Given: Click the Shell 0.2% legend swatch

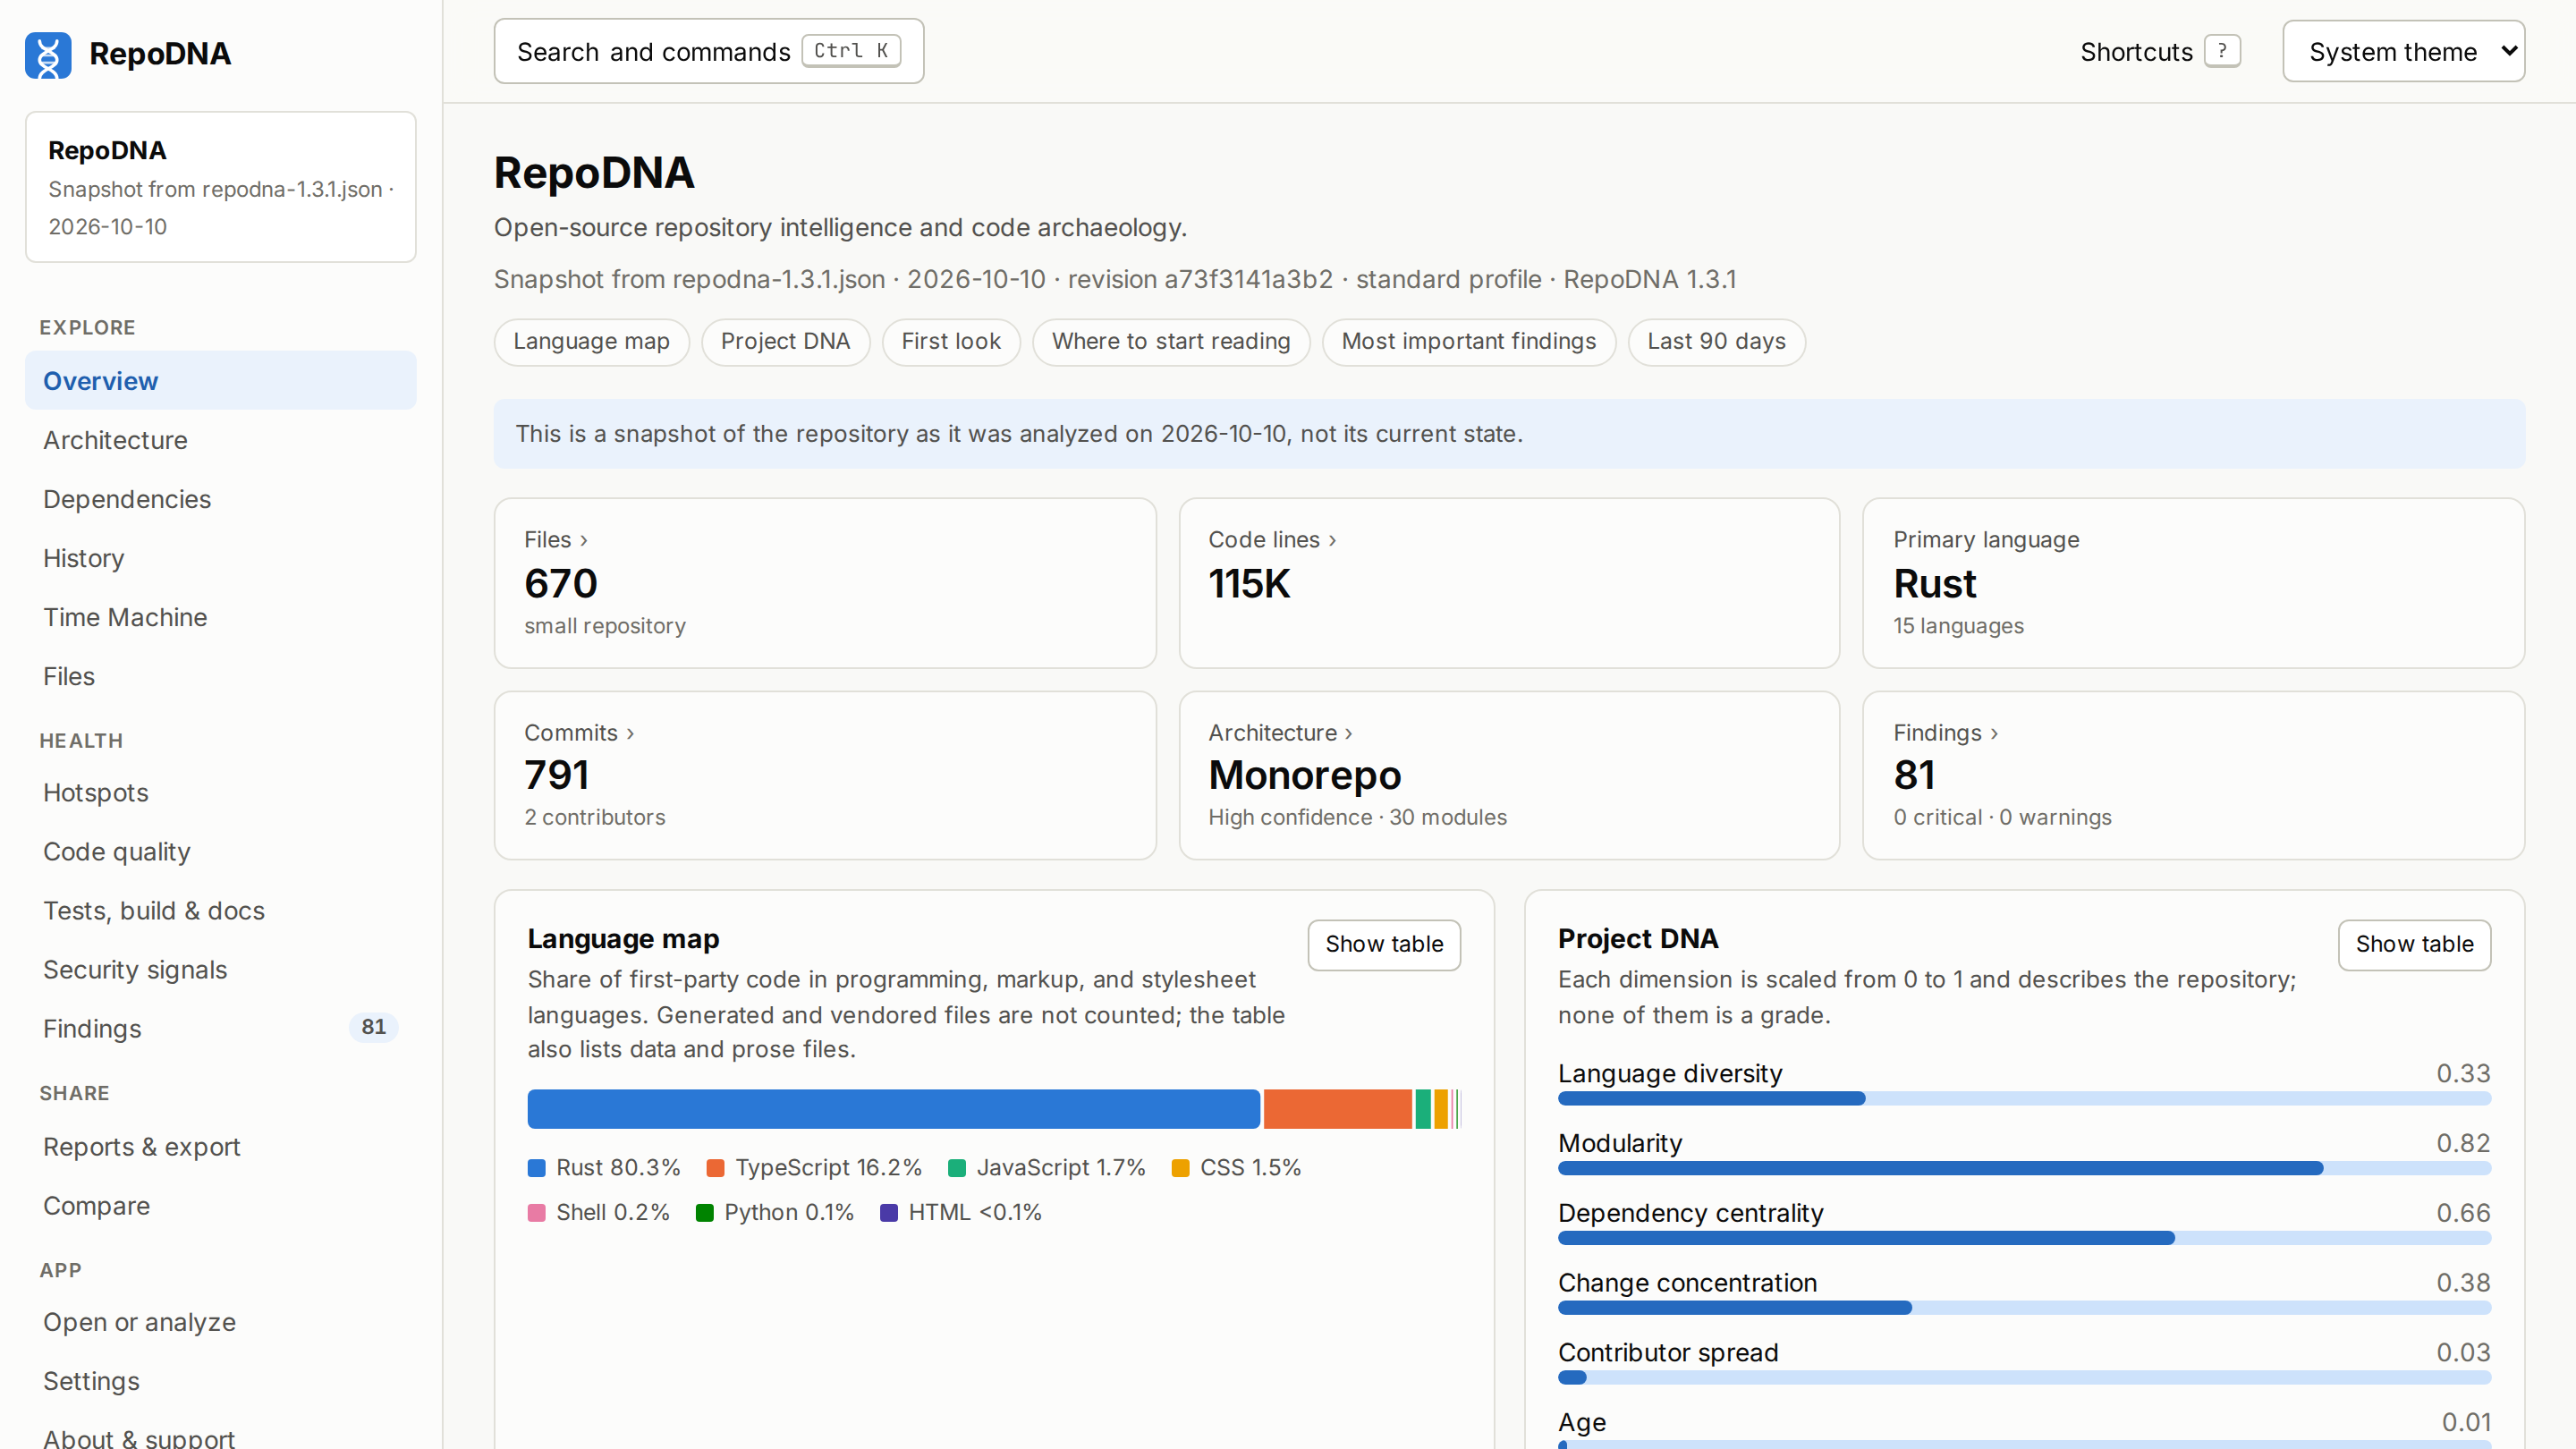Looking at the screenshot, I should [x=536, y=1213].
